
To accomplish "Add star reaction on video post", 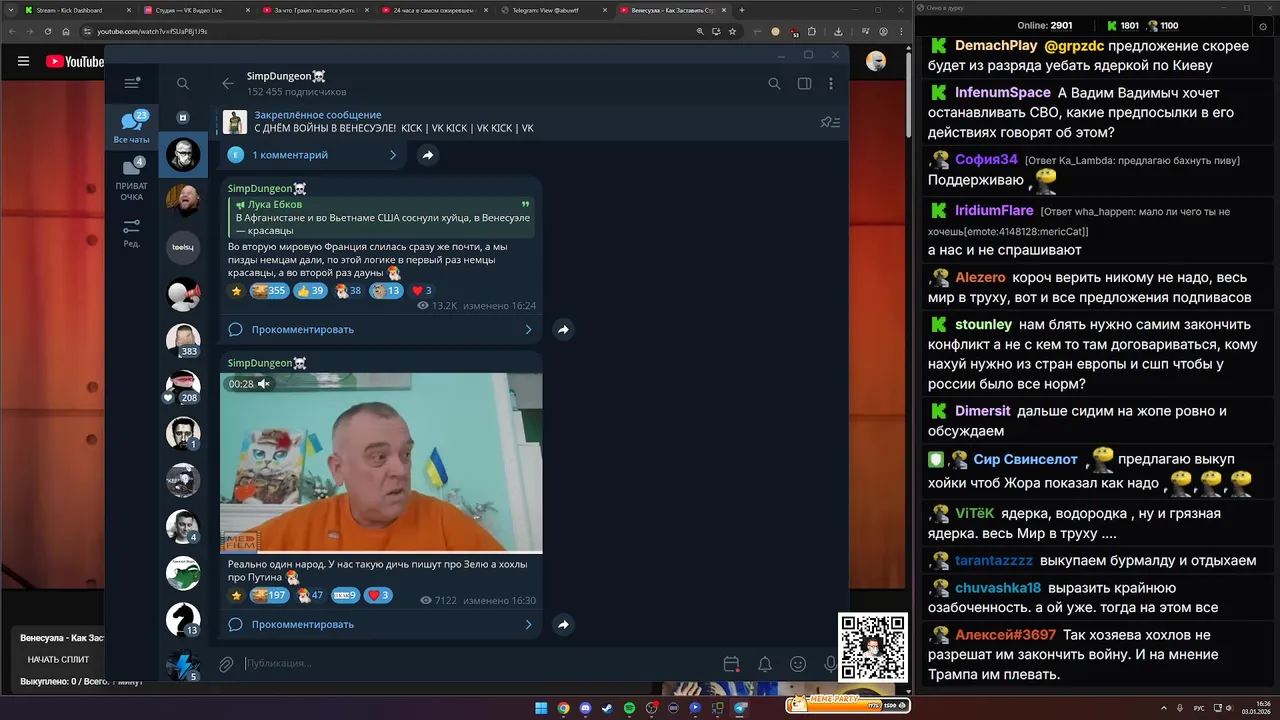I will [x=236, y=595].
